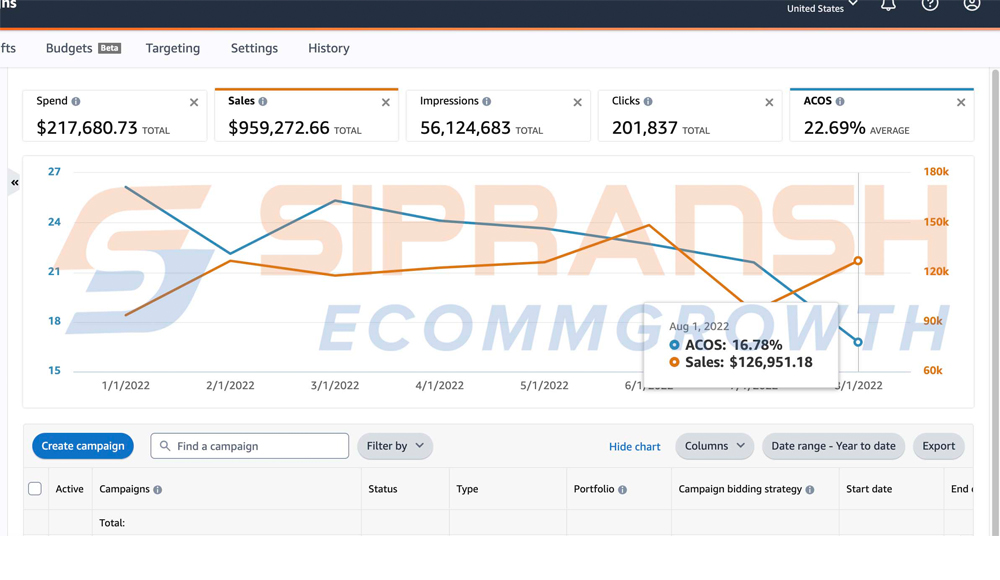Image resolution: width=1000 pixels, height=580 pixels.
Task: Click the info icon beside ACOS metric
Action: (840, 102)
